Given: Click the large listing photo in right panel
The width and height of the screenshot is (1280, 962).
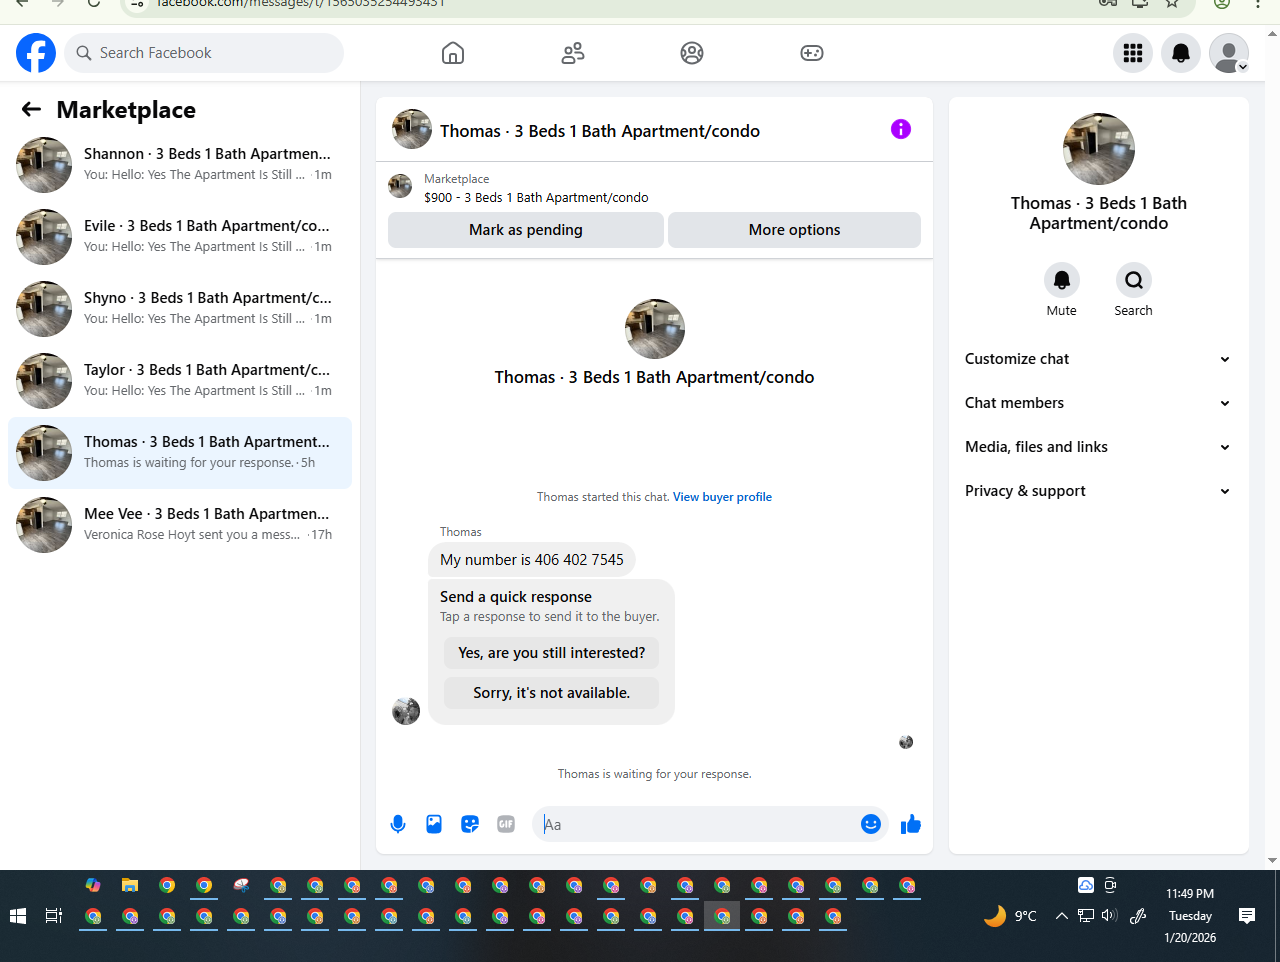Looking at the screenshot, I should pyautogui.click(x=1099, y=149).
